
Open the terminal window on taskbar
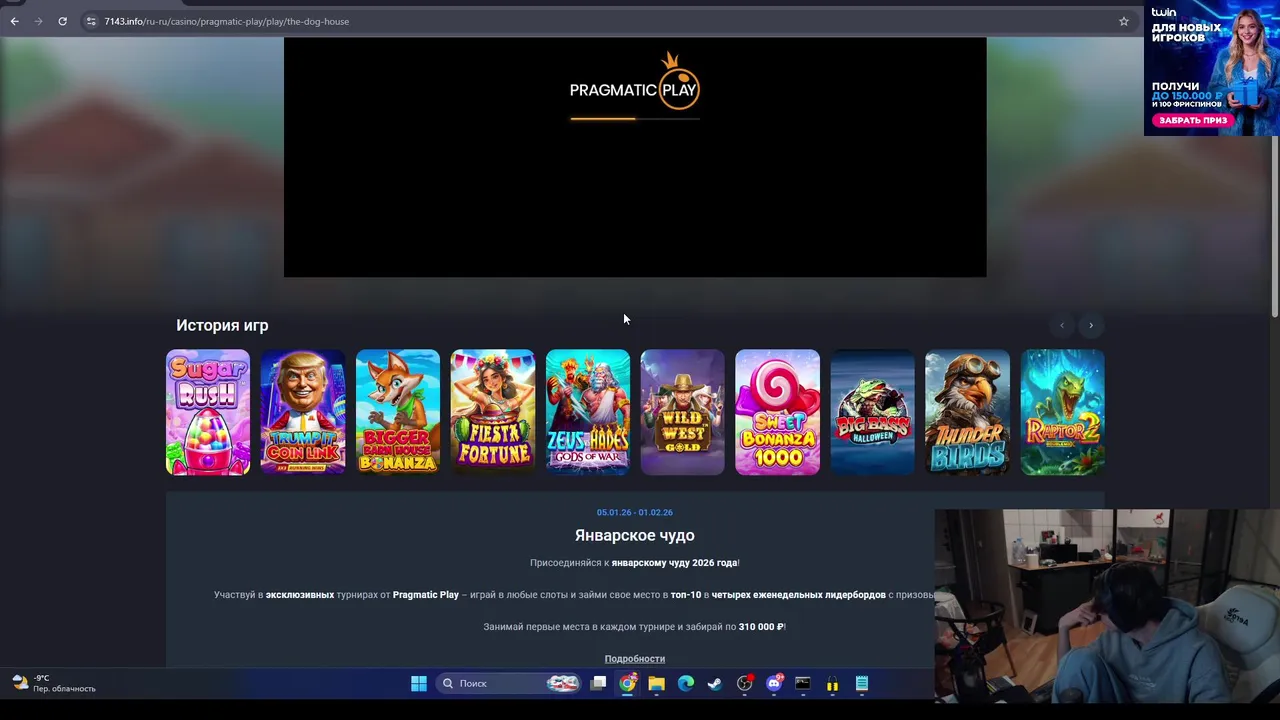pos(802,684)
